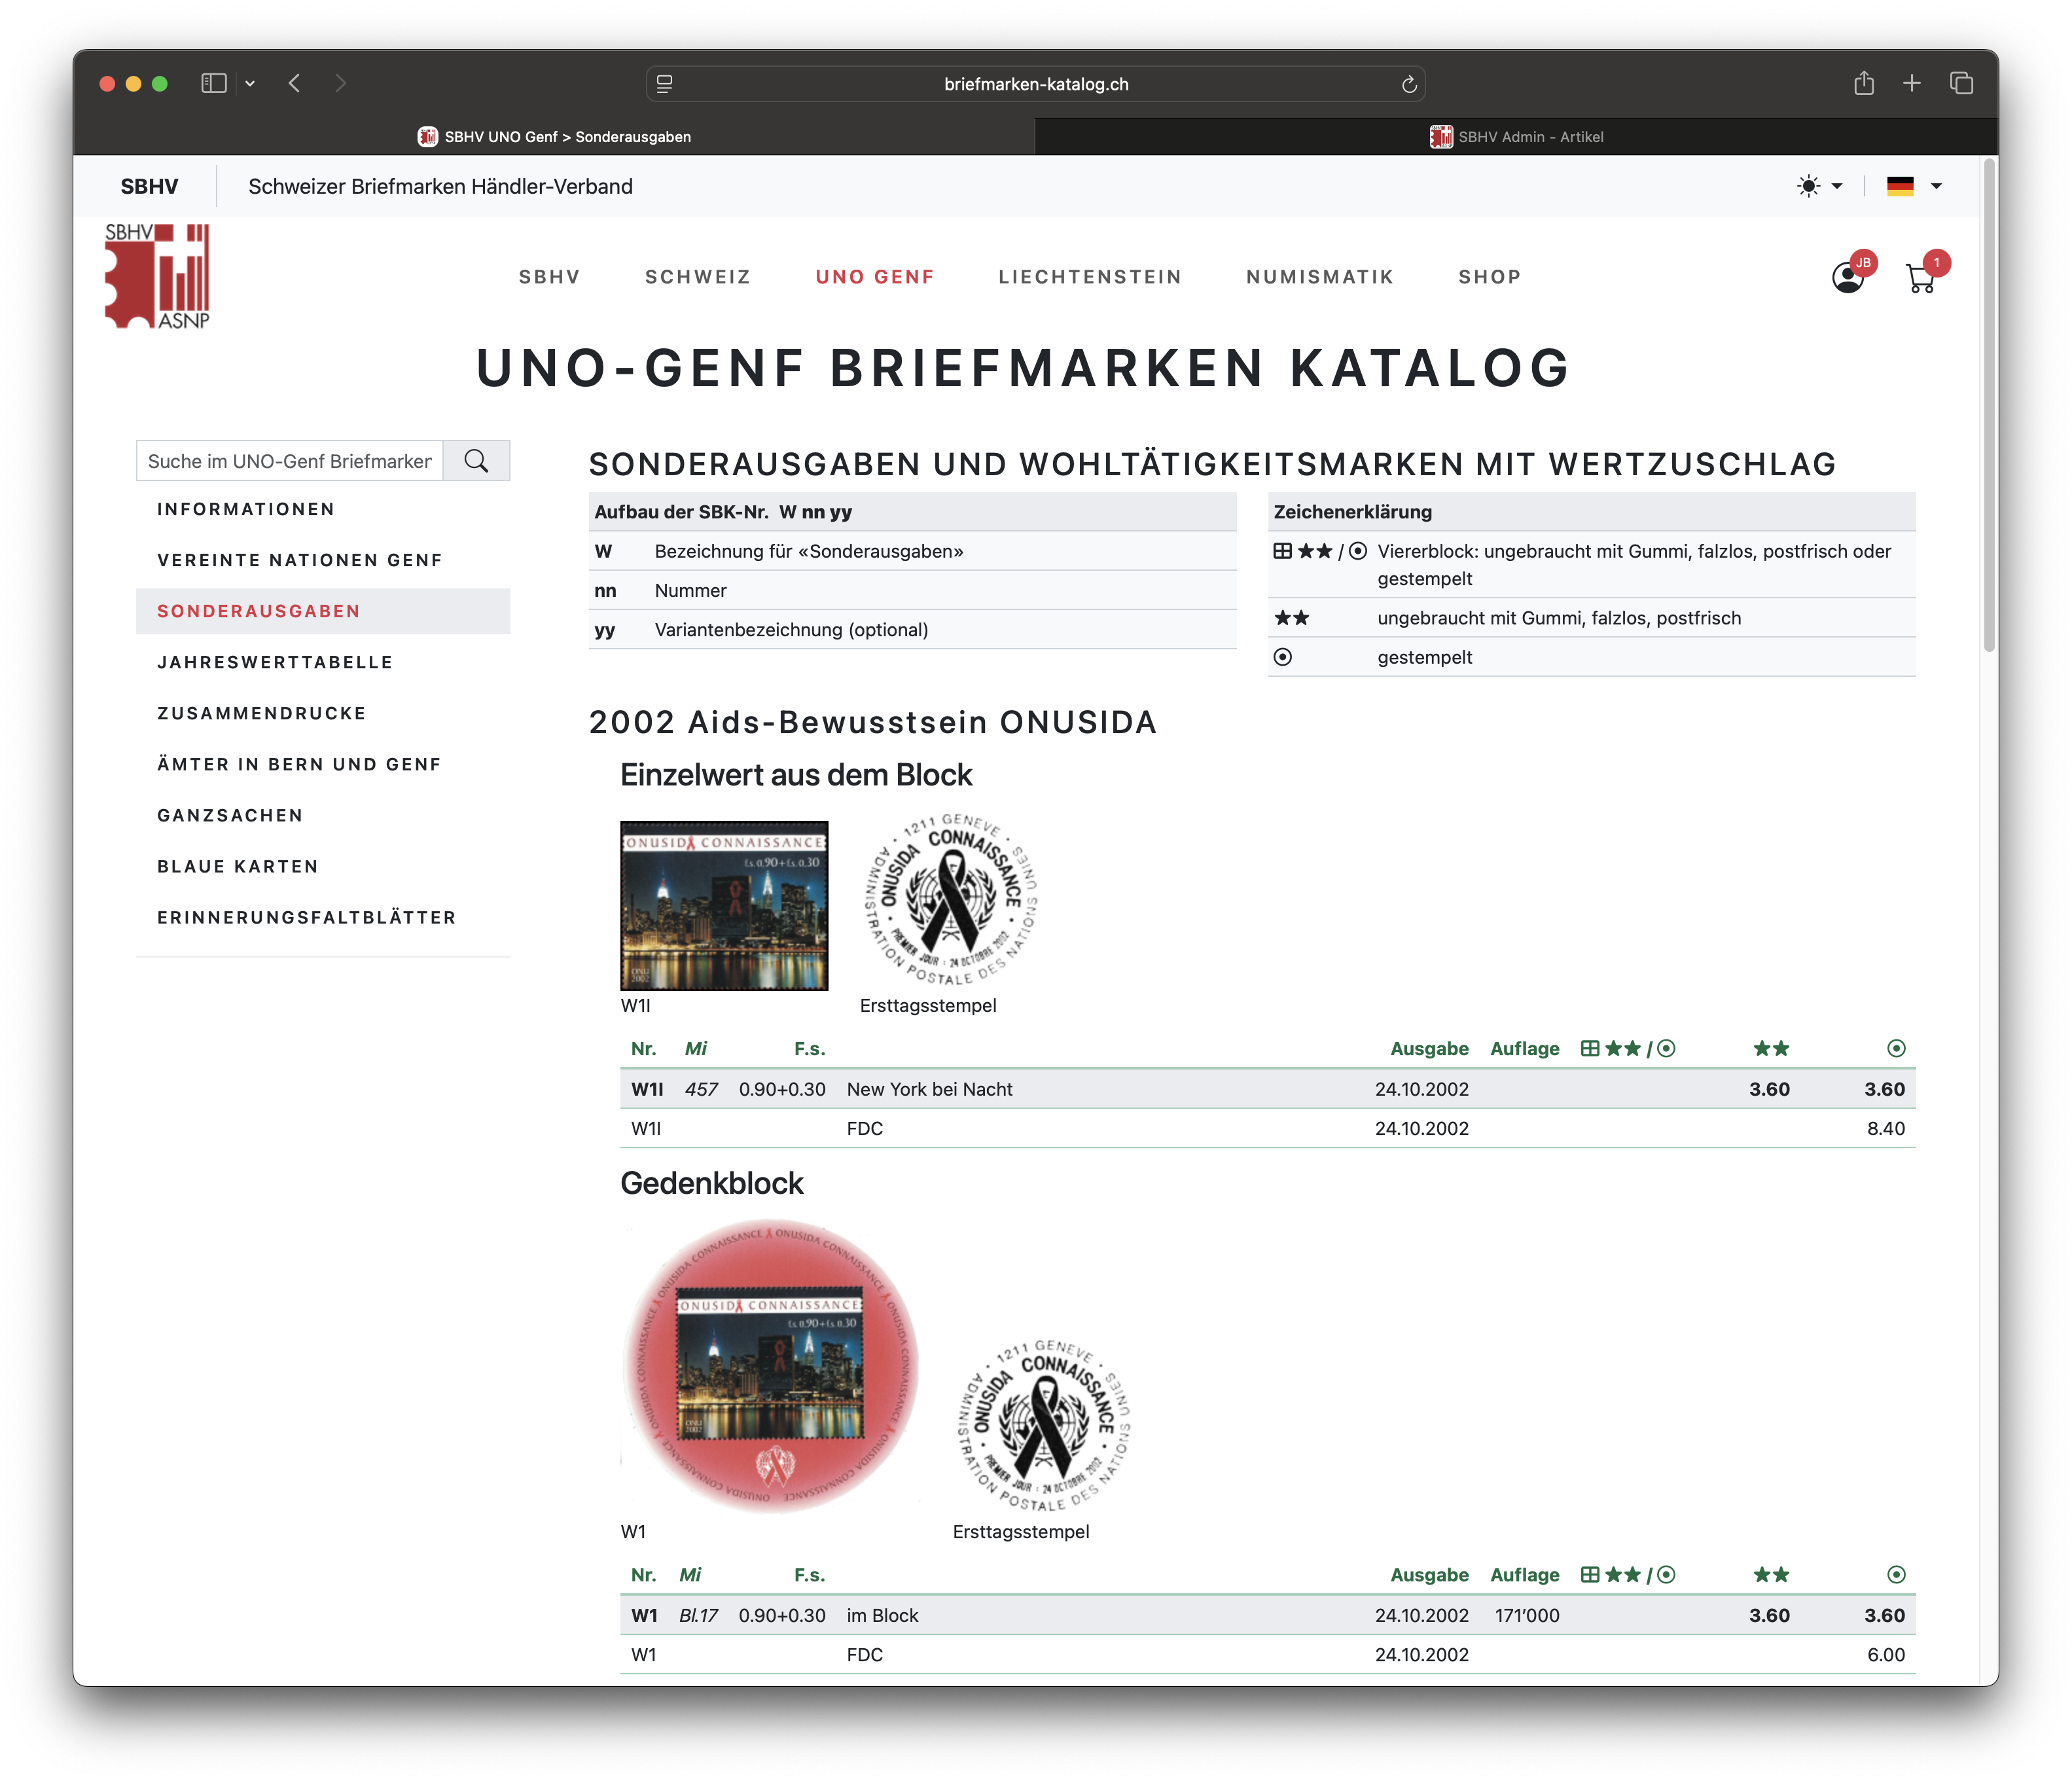The image size is (2072, 1783).
Task: Open the German flag language dropdown
Action: [1914, 186]
